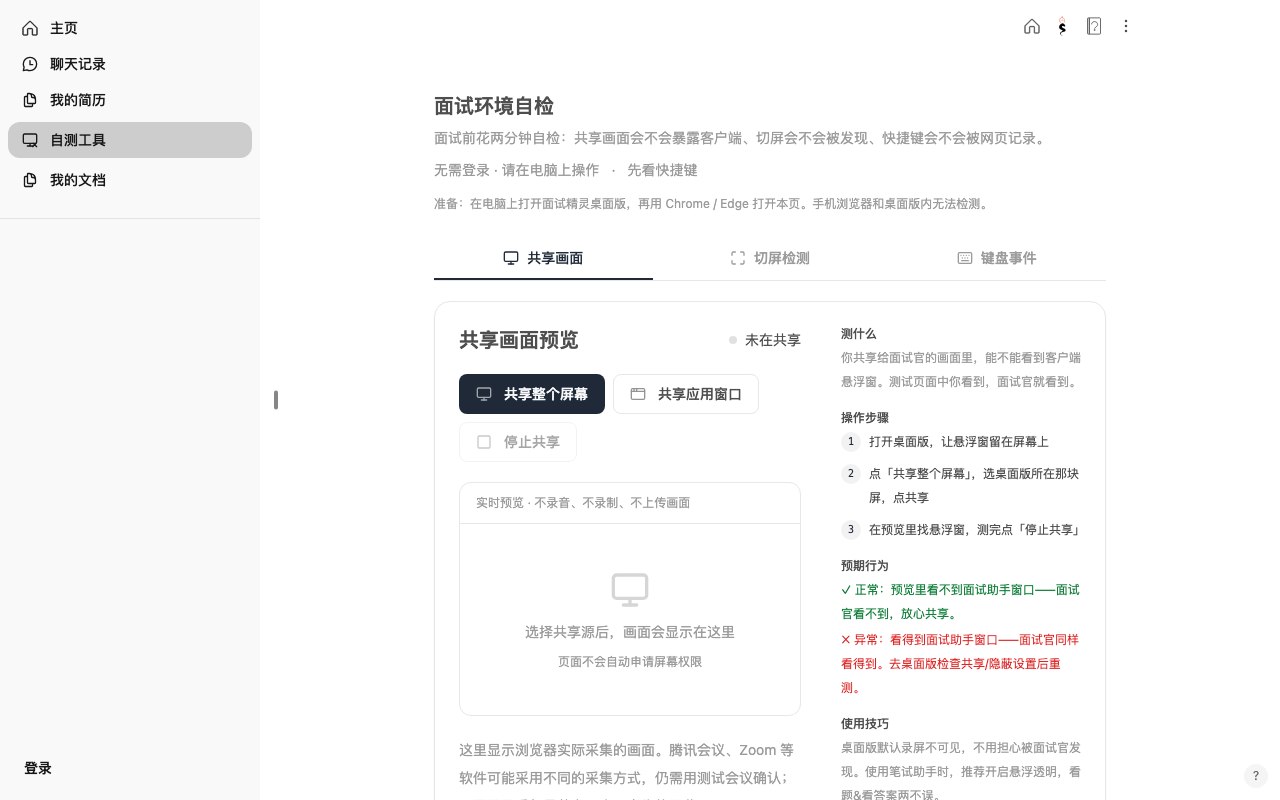This screenshot has width=1280, height=800.
Task: Open 聊天记录 in the sidebar
Action: point(130,64)
